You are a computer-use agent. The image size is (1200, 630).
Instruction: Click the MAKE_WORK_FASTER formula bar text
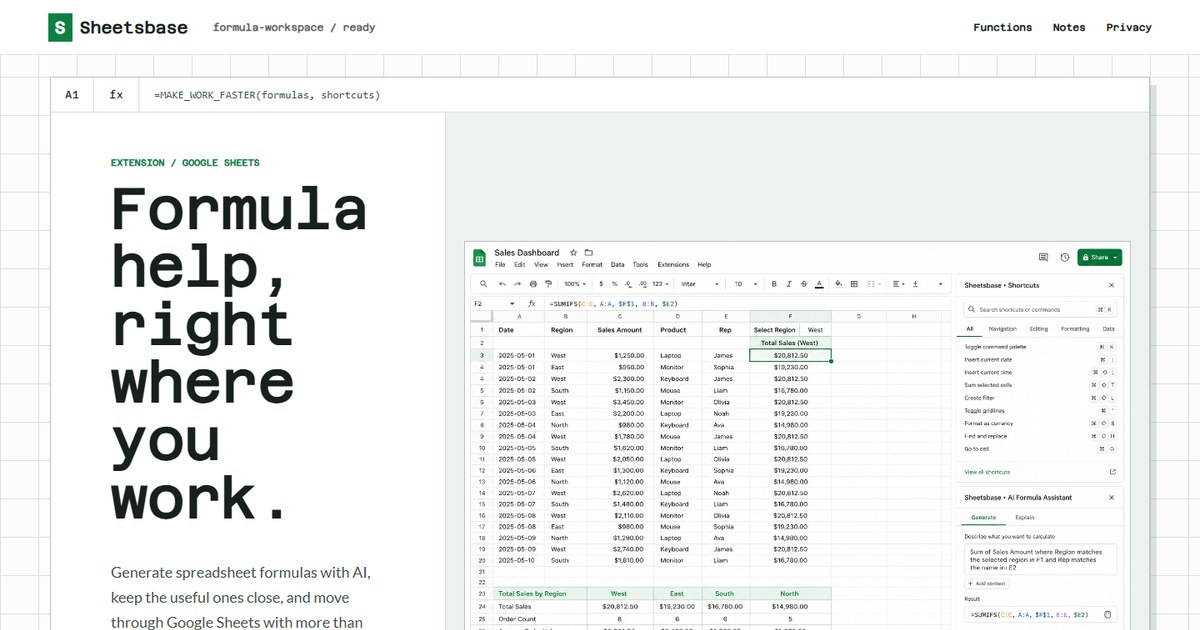coord(267,95)
